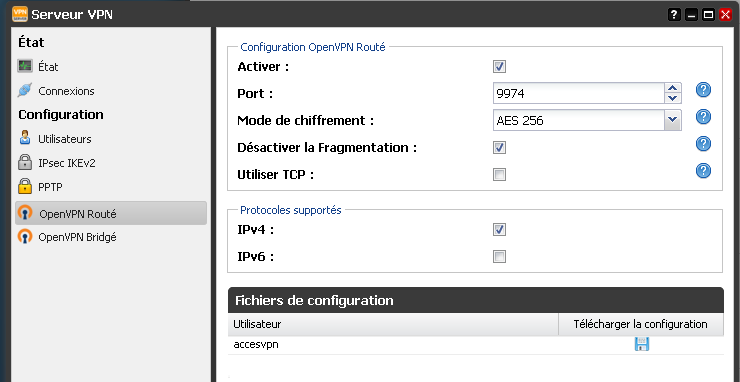The width and height of the screenshot is (740, 382).
Task: Decrease the port number with down arrow
Action: coord(673,98)
